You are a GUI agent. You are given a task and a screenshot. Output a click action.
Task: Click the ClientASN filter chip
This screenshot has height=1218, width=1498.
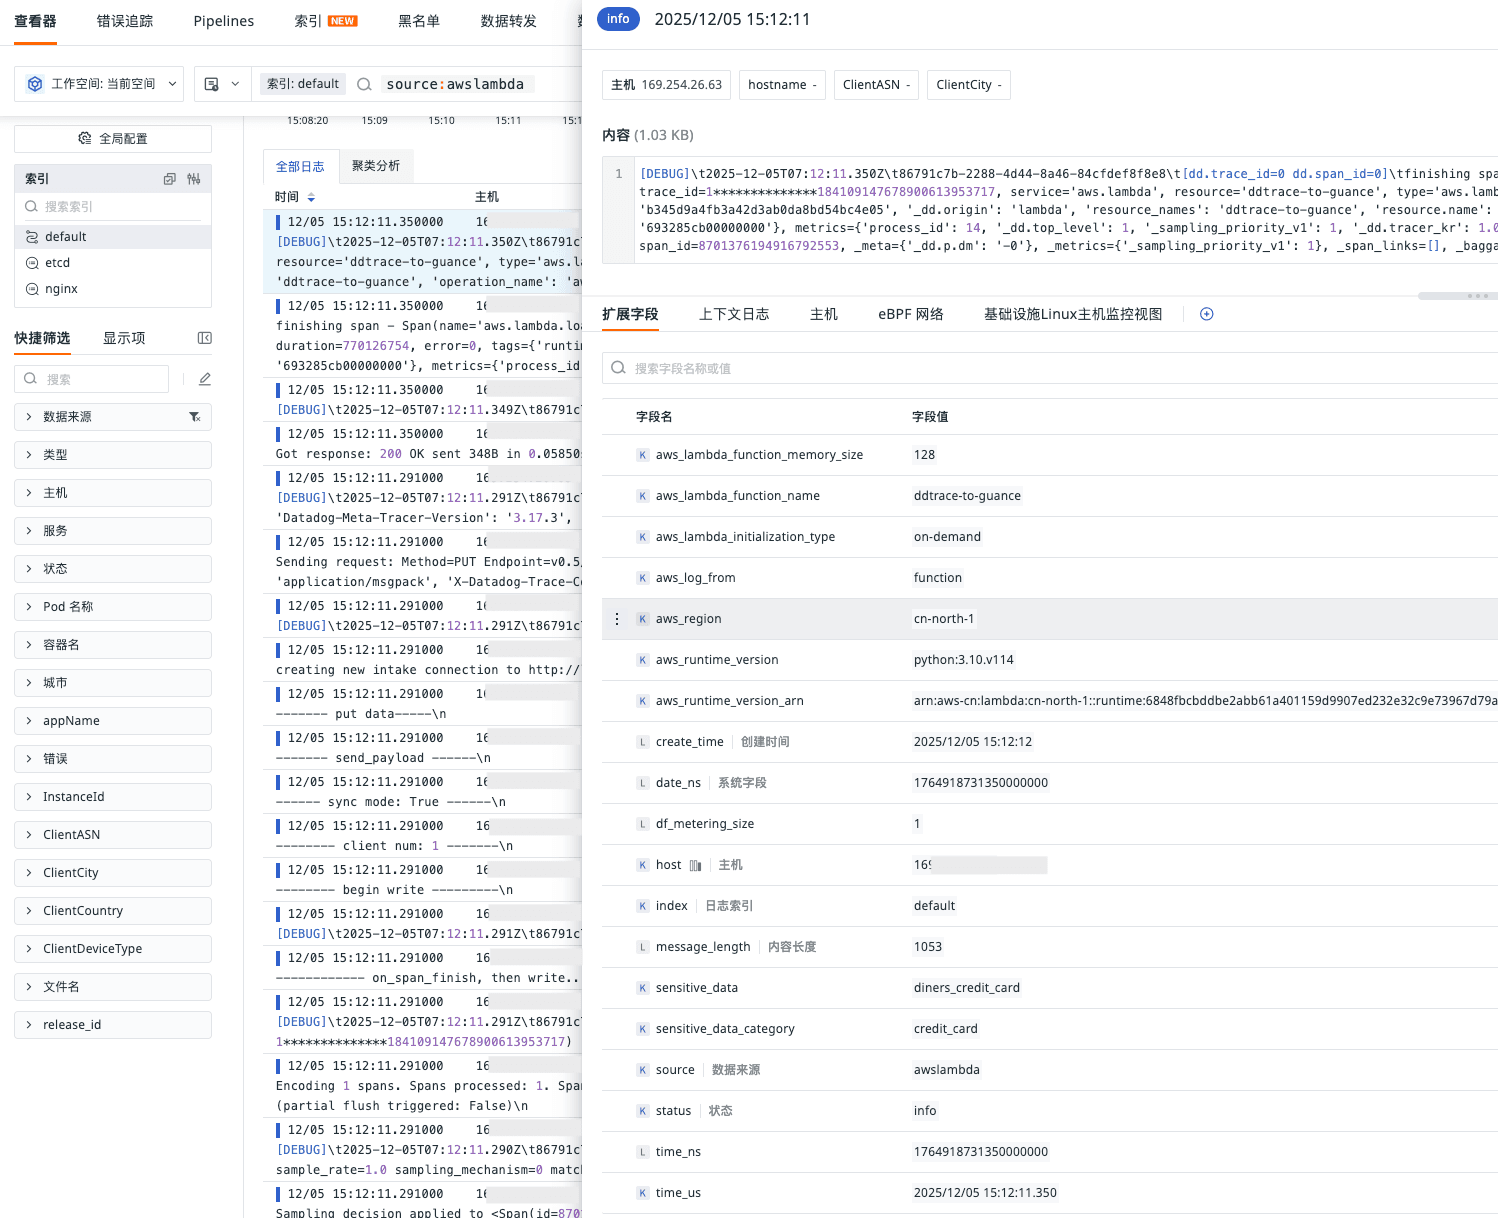point(875,84)
